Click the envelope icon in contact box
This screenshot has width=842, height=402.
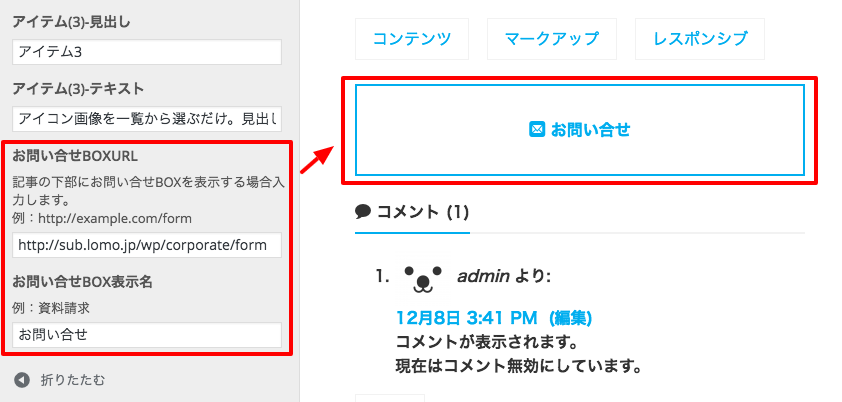point(537,129)
